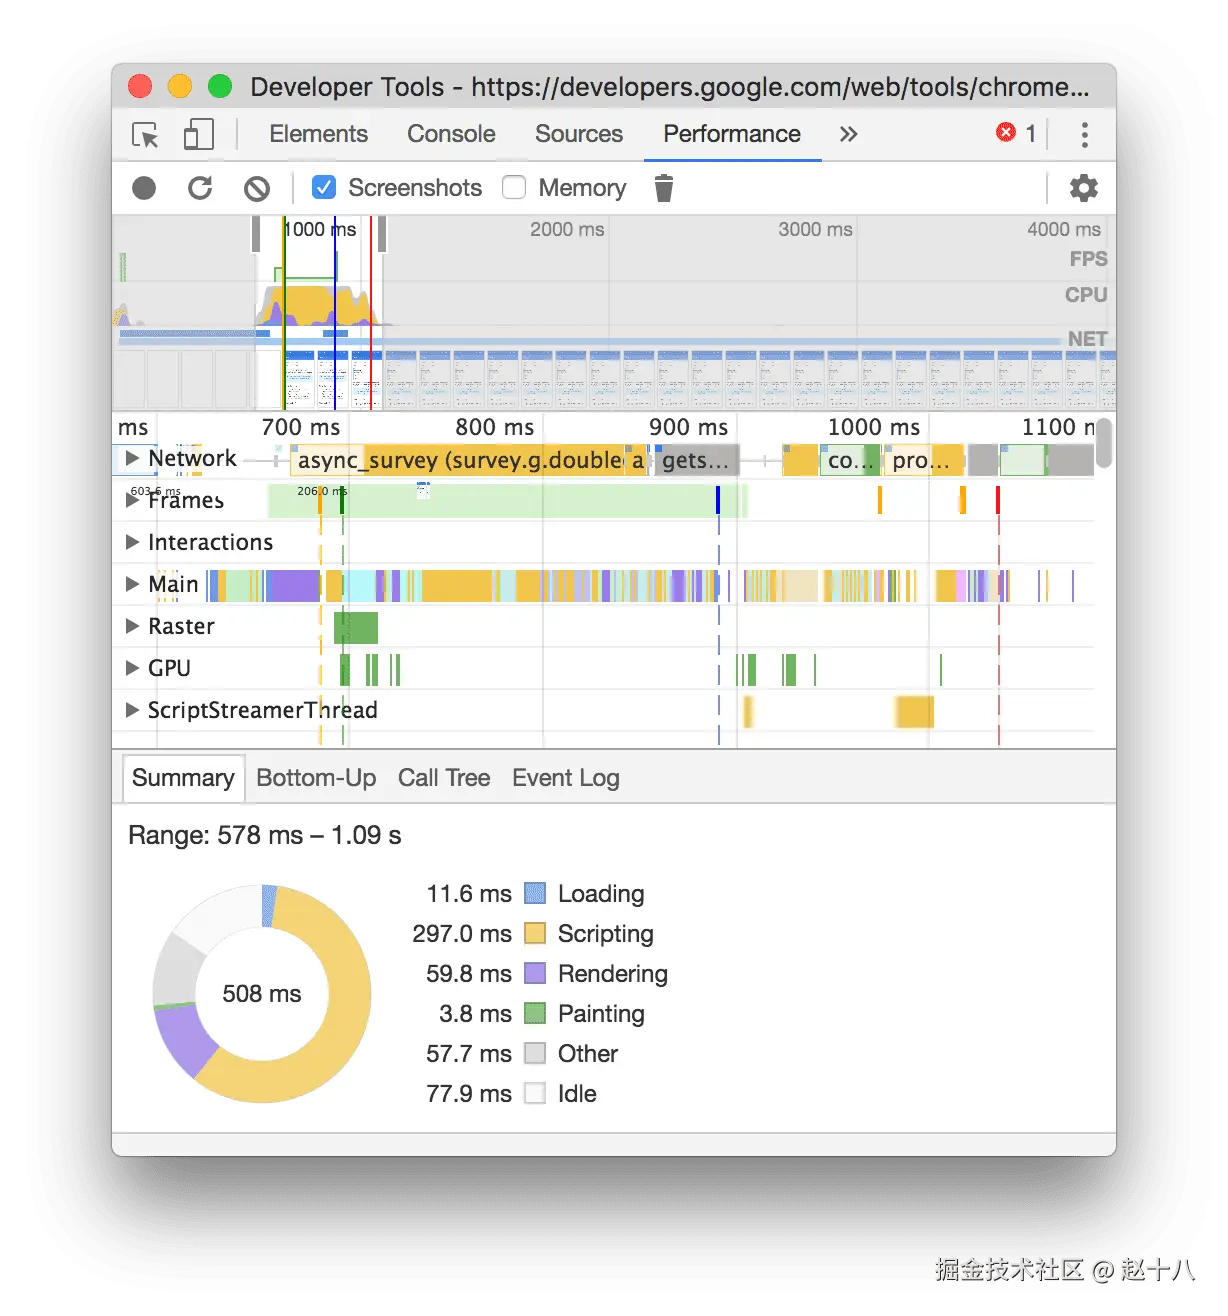Click the Rendering purple color swatch
The width and height of the screenshot is (1228, 1316).
pyautogui.click(x=535, y=973)
